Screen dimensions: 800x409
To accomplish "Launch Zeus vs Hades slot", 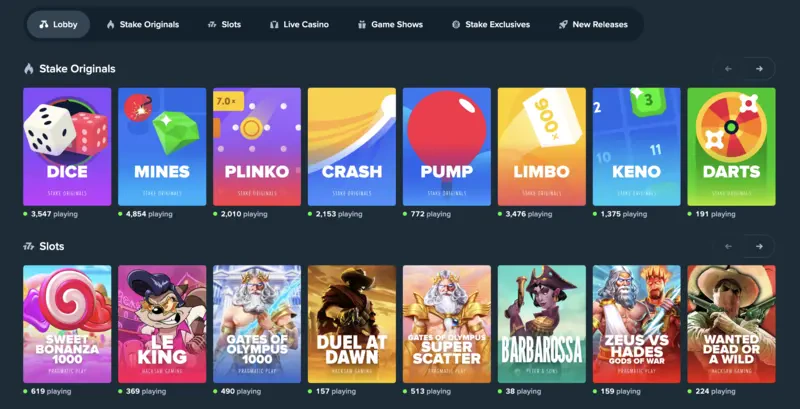I will 637,324.
